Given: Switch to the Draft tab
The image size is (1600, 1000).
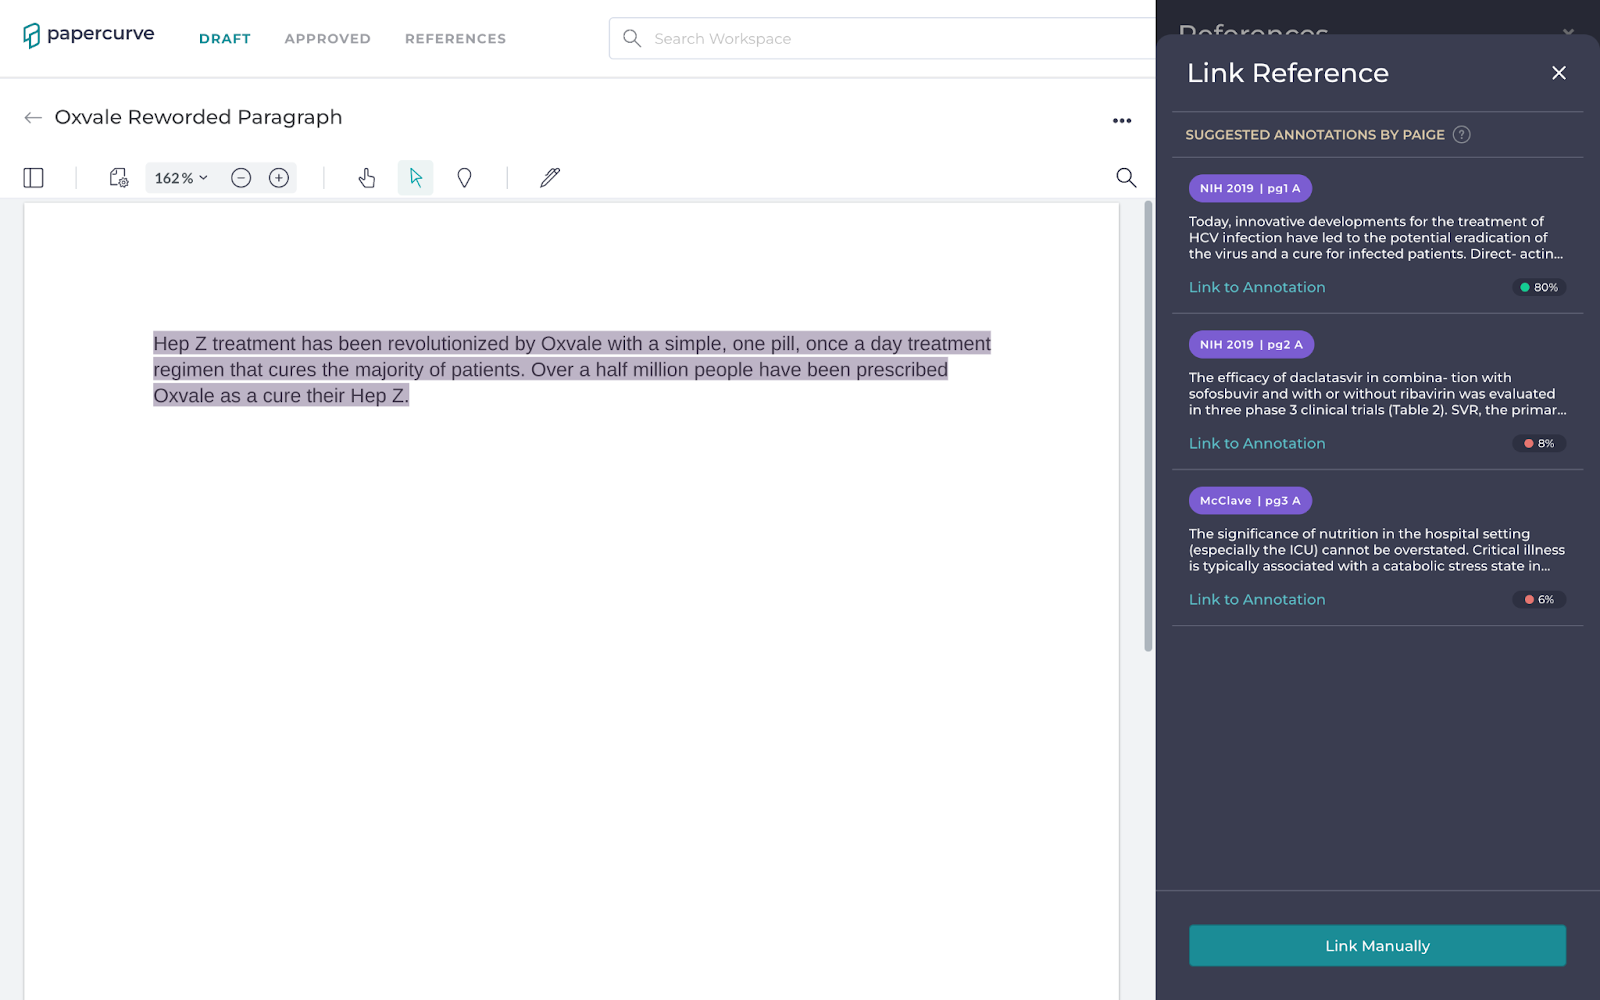Looking at the screenshot, I should click(225, 39).
